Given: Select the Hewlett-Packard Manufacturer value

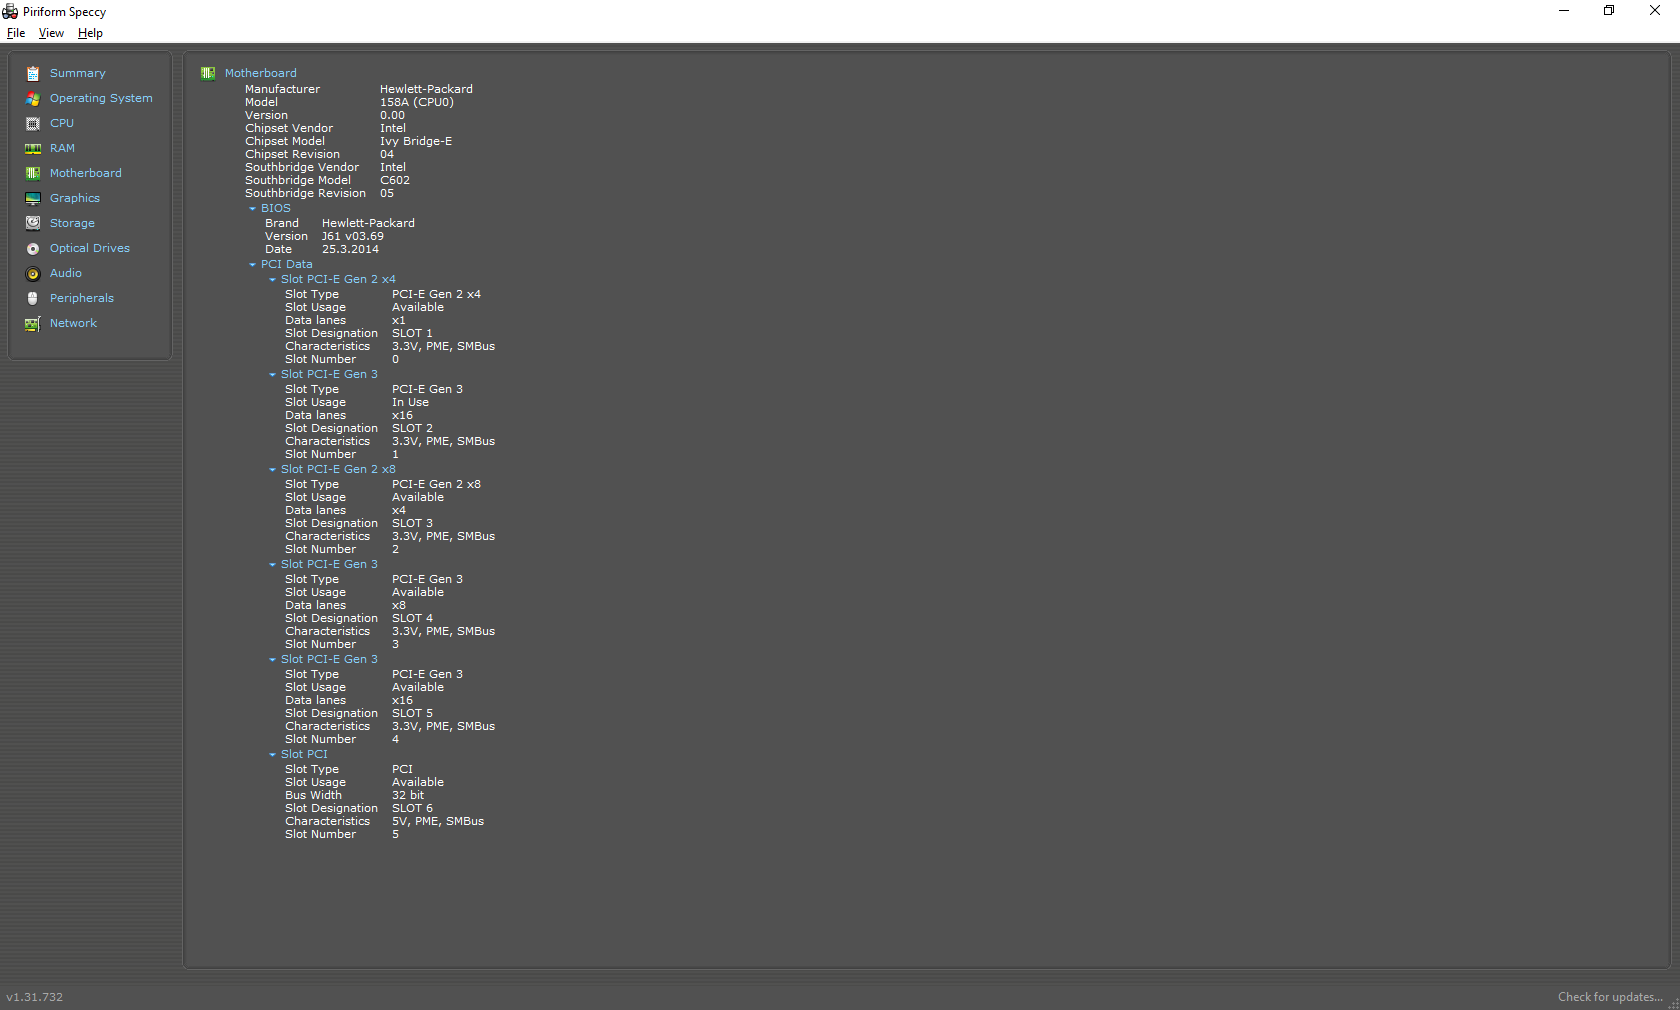Looking at the screenshot, I should click(x=426, y=89).
